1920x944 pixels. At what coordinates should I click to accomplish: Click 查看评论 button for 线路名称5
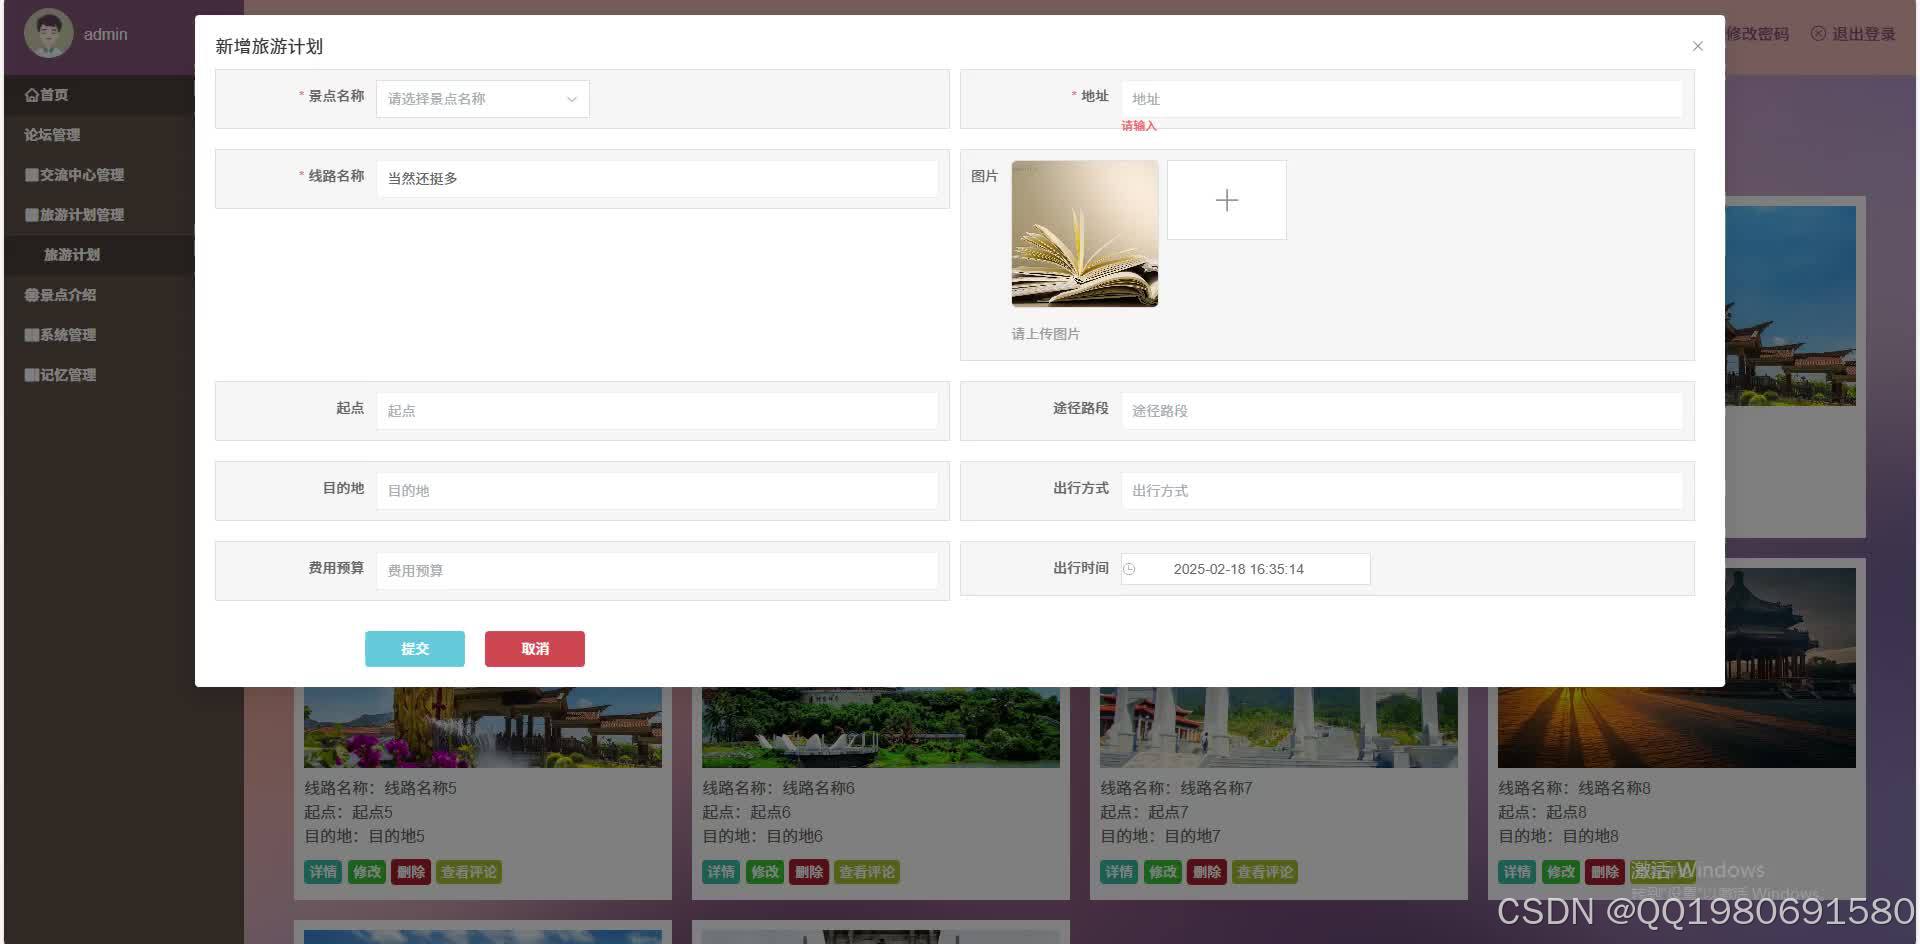(x=469, y=872)
